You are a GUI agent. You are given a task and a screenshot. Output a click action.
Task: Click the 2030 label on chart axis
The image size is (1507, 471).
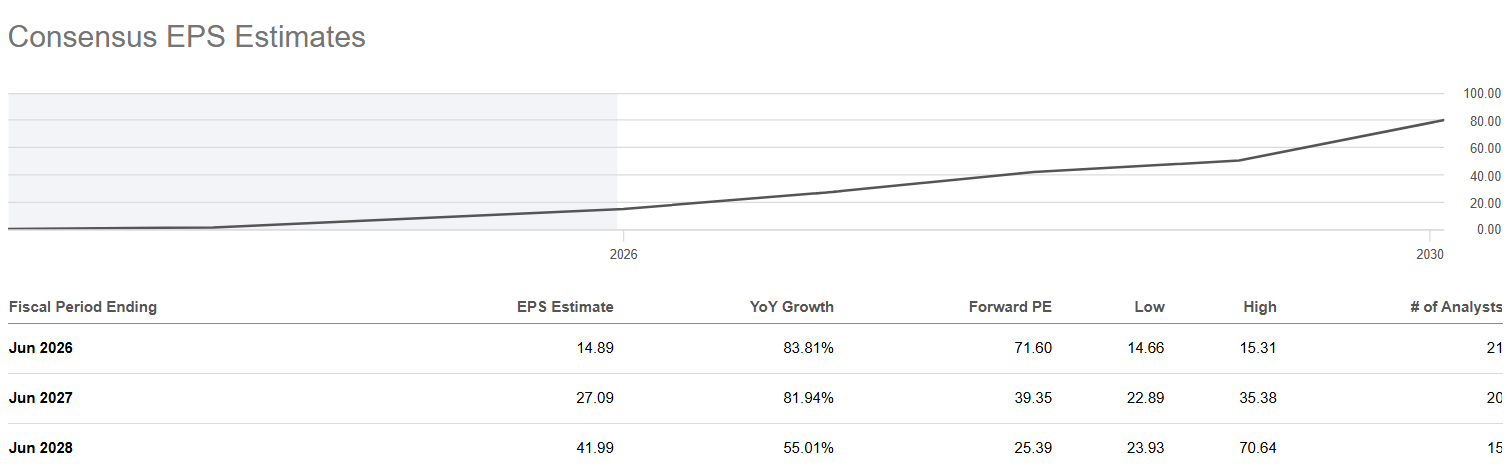tap(1430, 255)
